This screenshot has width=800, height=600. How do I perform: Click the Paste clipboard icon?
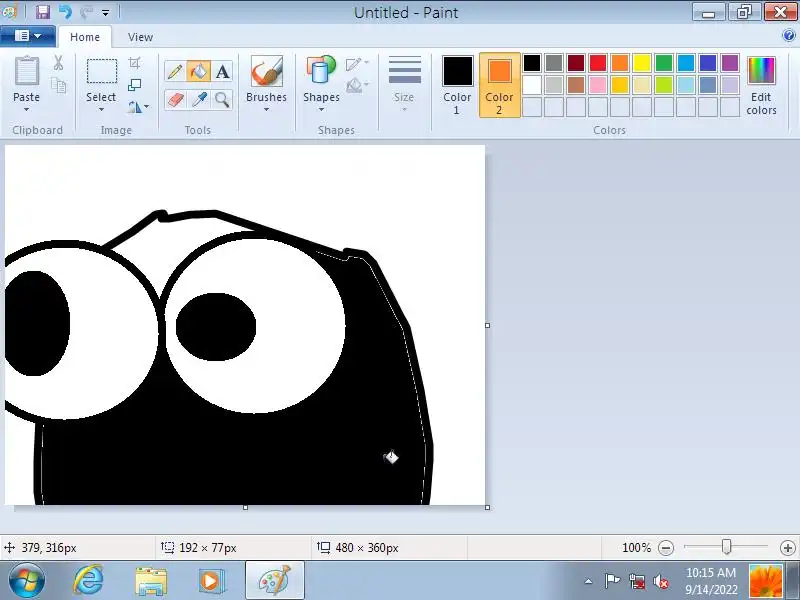click(27, 71)
